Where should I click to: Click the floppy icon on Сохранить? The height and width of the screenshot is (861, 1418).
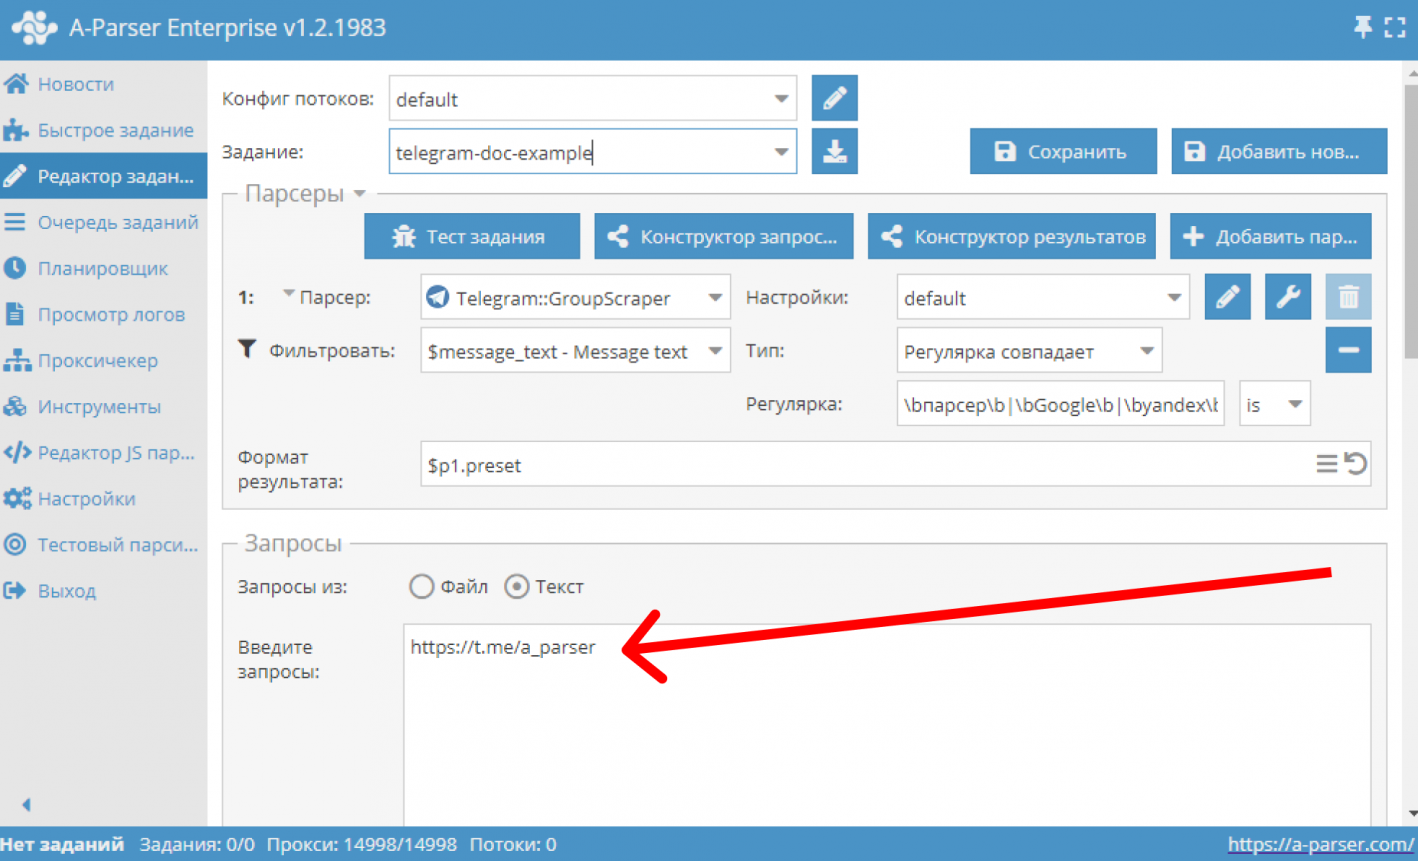coord(1005,151)
